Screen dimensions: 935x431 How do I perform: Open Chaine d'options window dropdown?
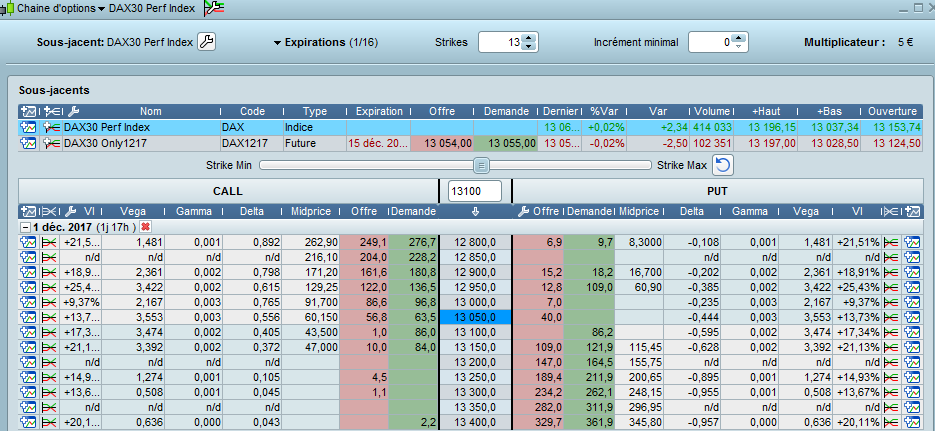point(101,8)
